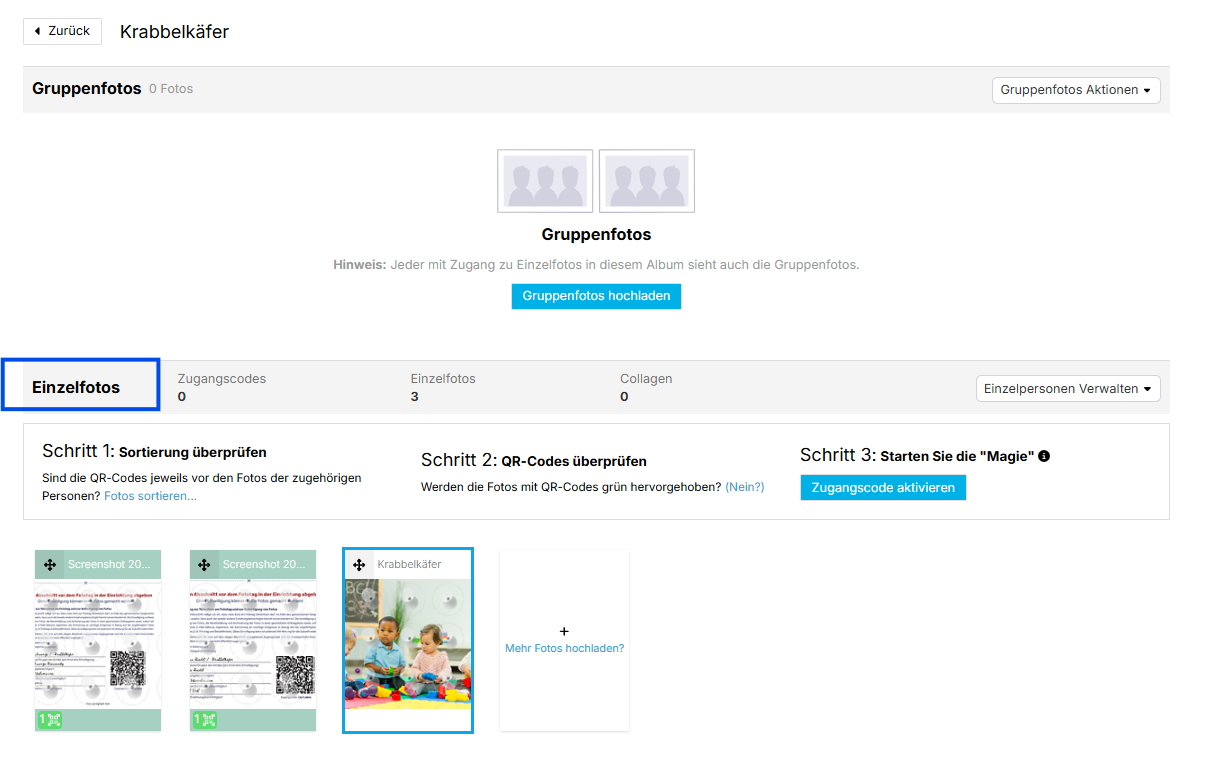Click the info icon beside Schritt 3
Viewport: 1213px width, 783px height.
tap(1044, 456)
